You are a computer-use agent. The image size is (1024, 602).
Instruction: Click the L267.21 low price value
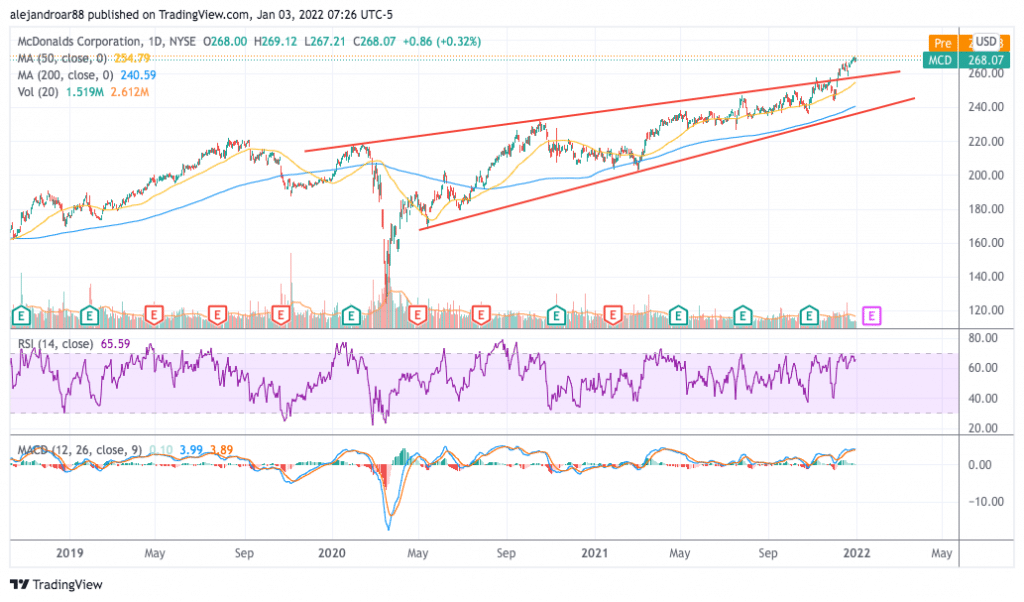point(325,41)
